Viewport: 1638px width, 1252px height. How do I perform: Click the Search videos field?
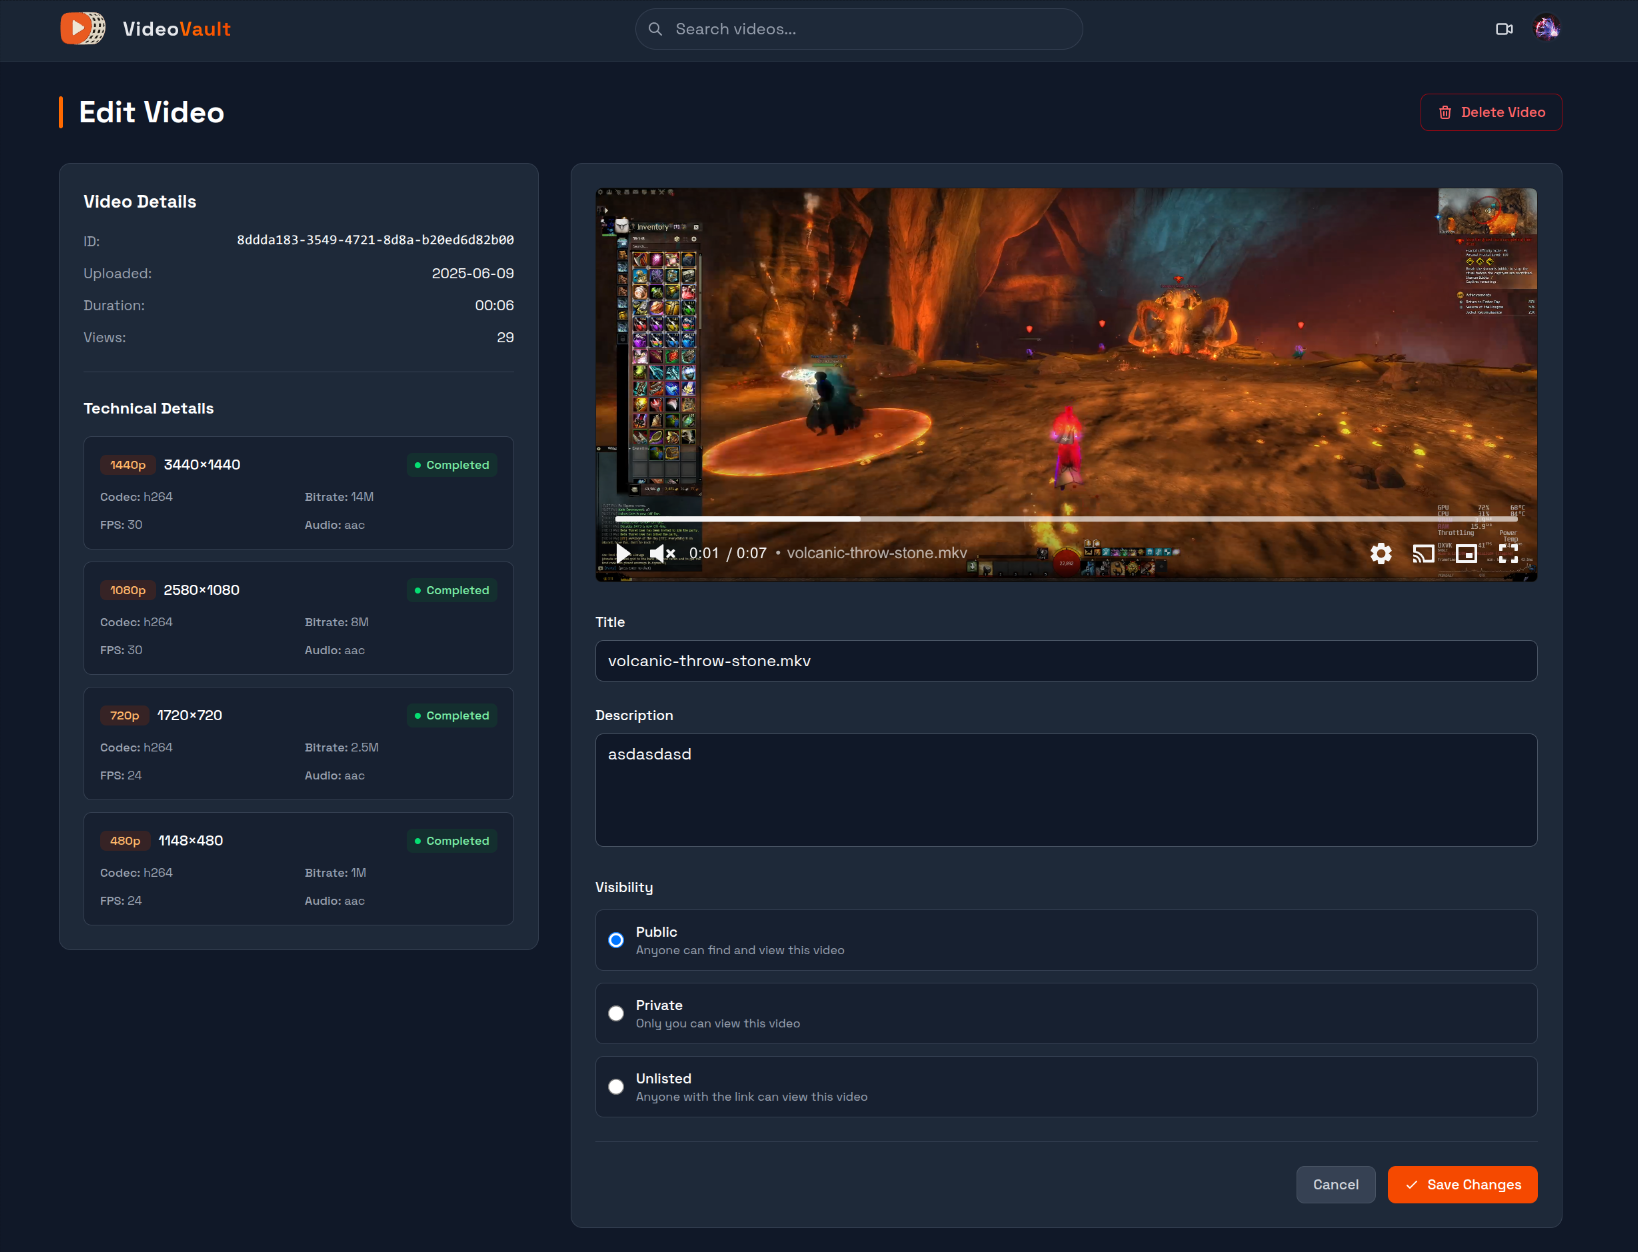(859, 29)
